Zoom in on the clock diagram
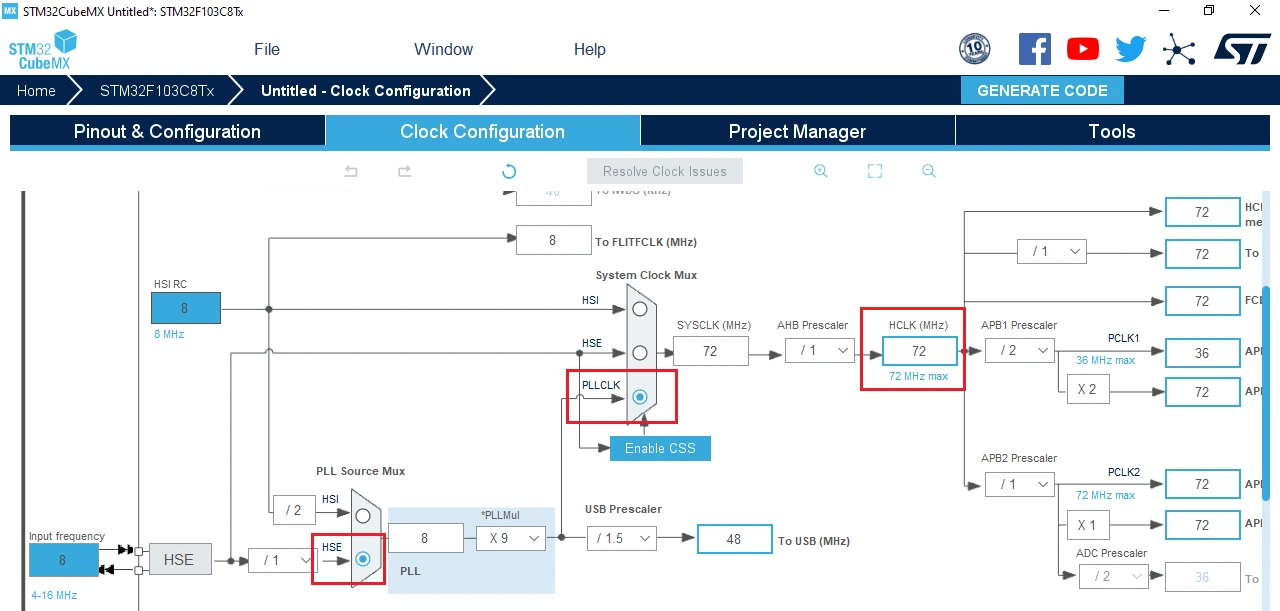Viewport: 1280px width, 611px height. [x=820, y=171]
